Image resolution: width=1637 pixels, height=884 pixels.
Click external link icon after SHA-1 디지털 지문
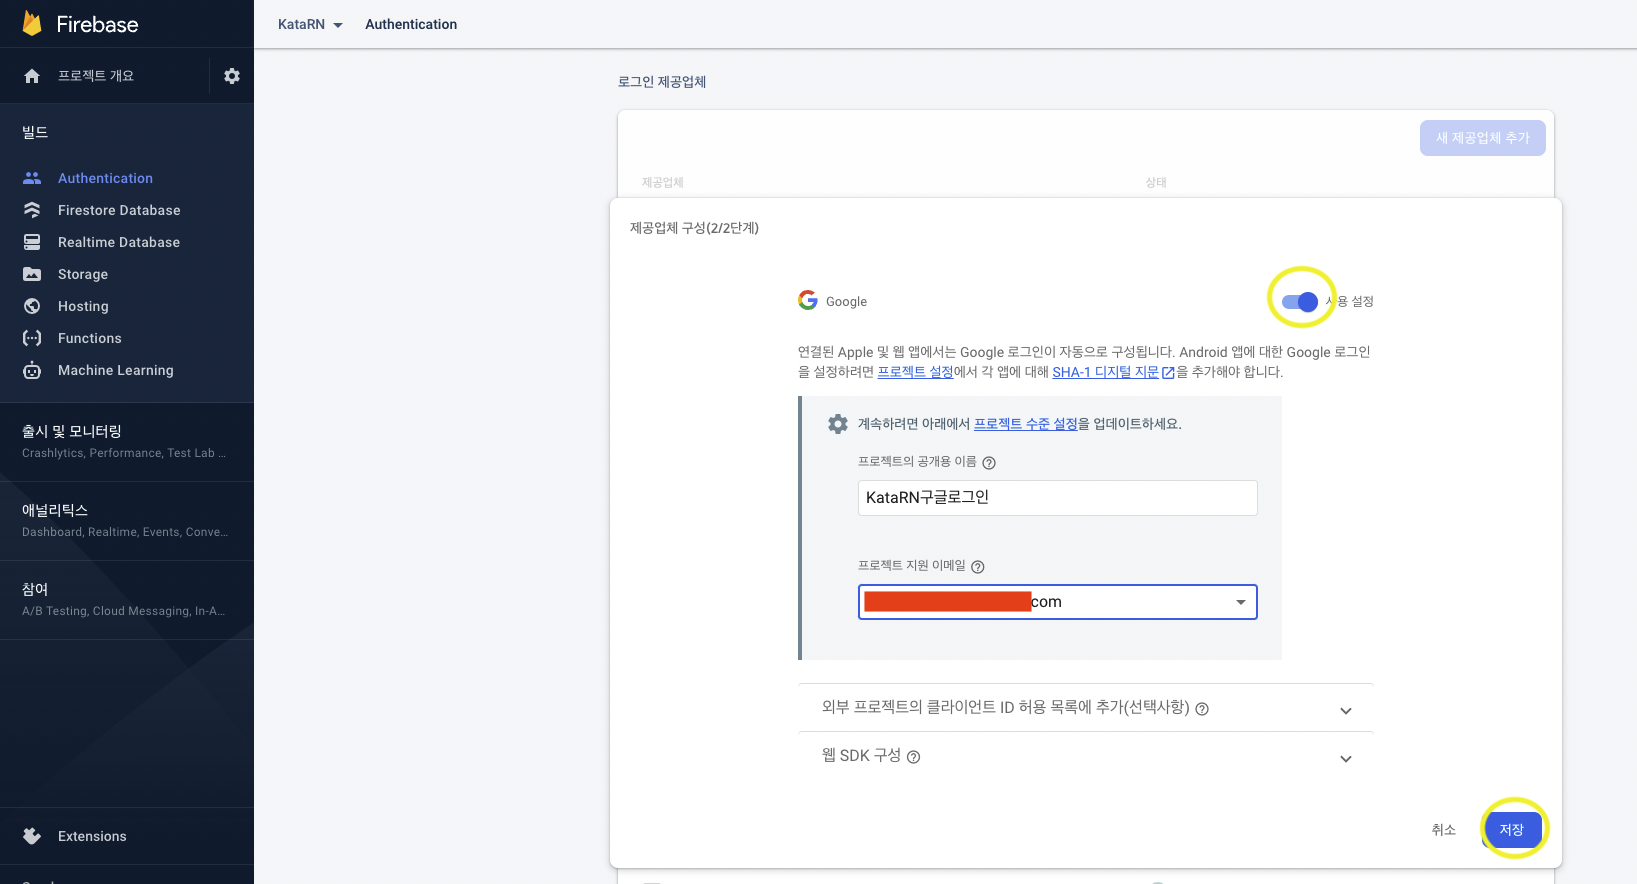1168,373
